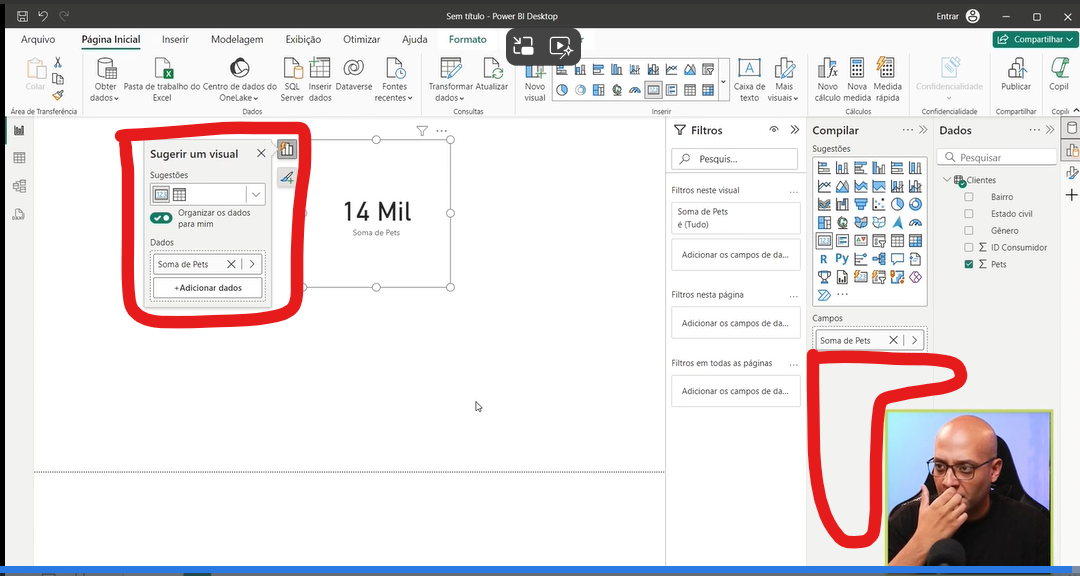Click Transformar dados in the ribbon
The image size is (1080, 576).
(450, 79)
